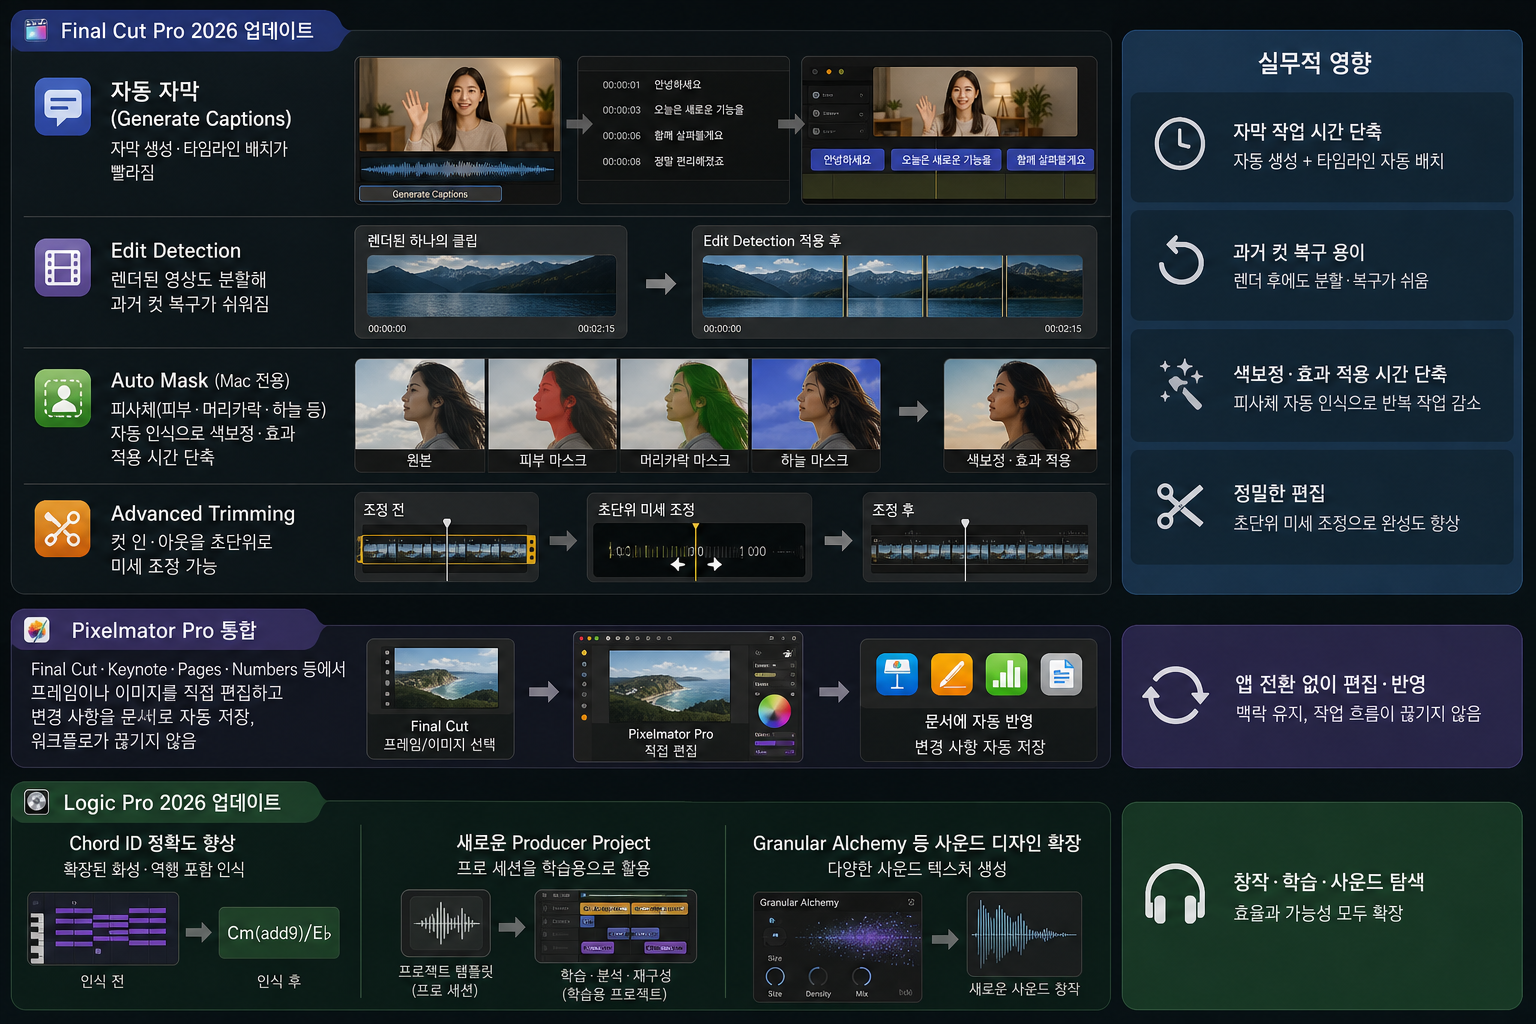Select the 안녕하세요 caption clip in the timeline

coord(847,160)
